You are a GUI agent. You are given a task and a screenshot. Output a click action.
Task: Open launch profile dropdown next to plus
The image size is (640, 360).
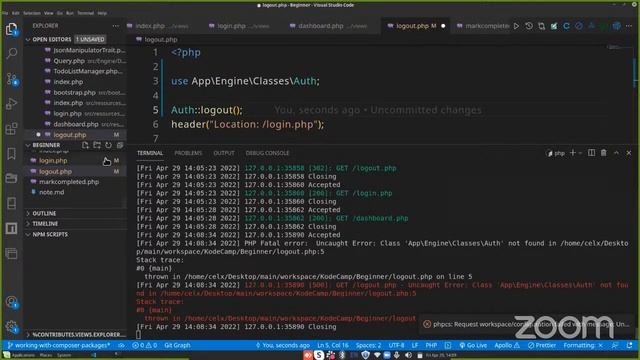(x=580, y=153)
